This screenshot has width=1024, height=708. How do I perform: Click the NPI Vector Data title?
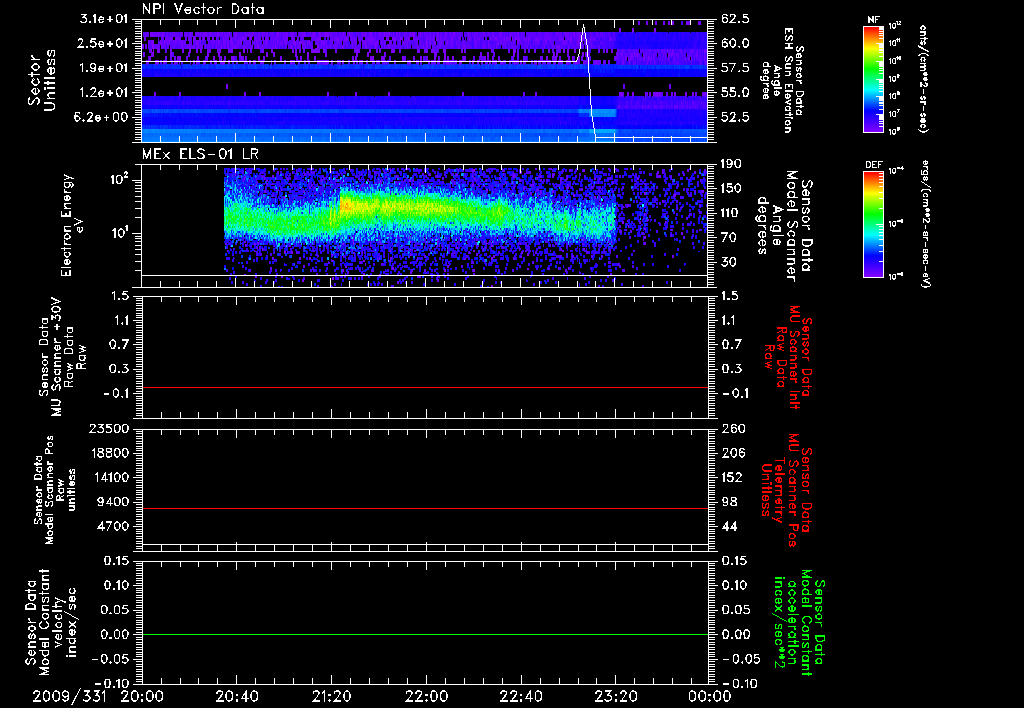click(x=203, y=9)
